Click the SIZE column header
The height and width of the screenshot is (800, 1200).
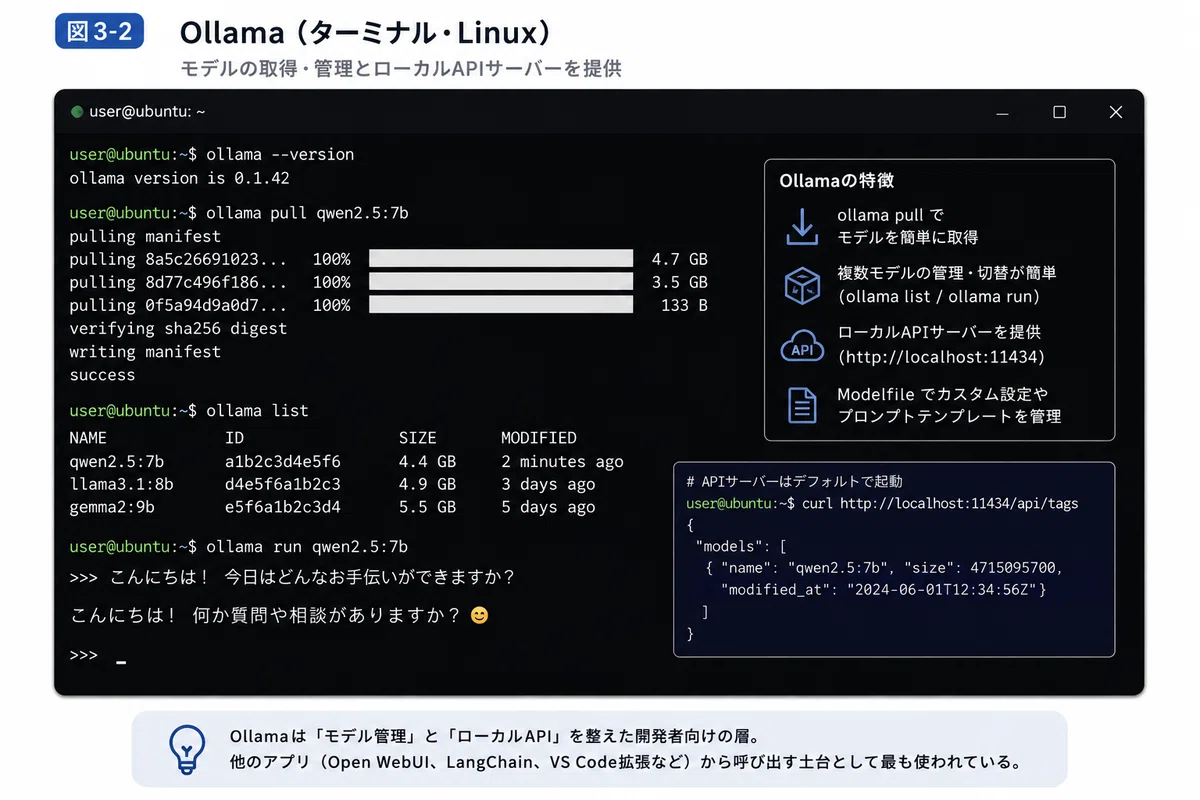coord(417,438)
